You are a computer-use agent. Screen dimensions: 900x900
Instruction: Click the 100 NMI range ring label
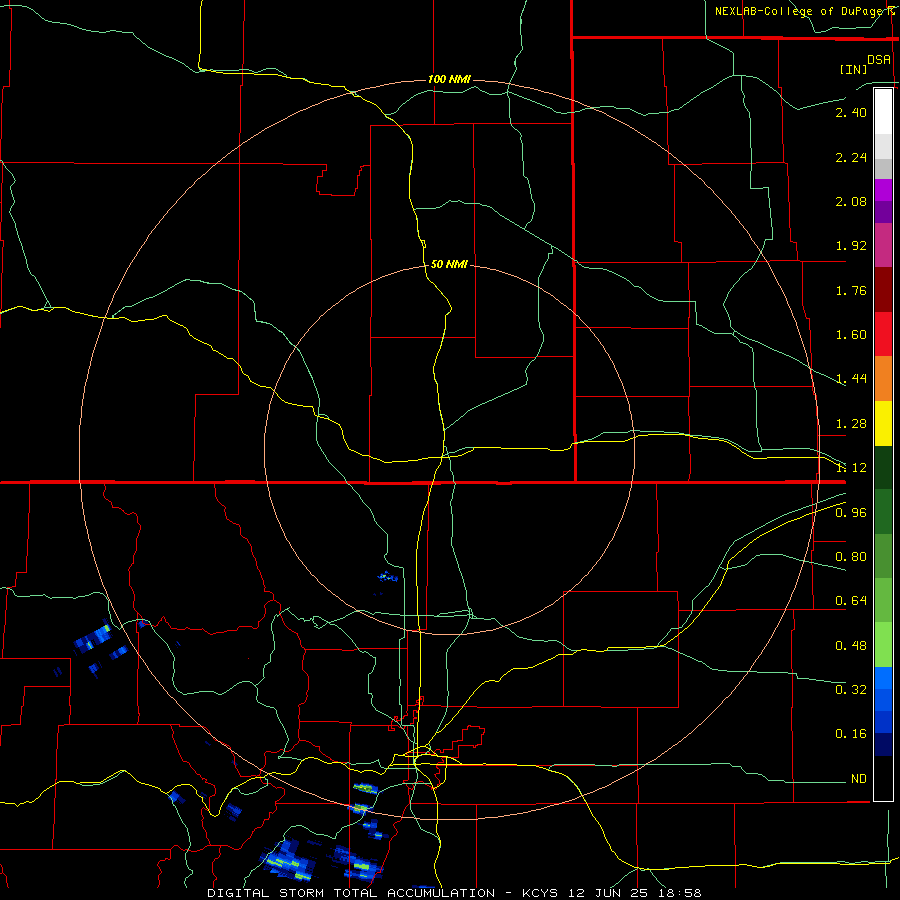tap(449, 79)
